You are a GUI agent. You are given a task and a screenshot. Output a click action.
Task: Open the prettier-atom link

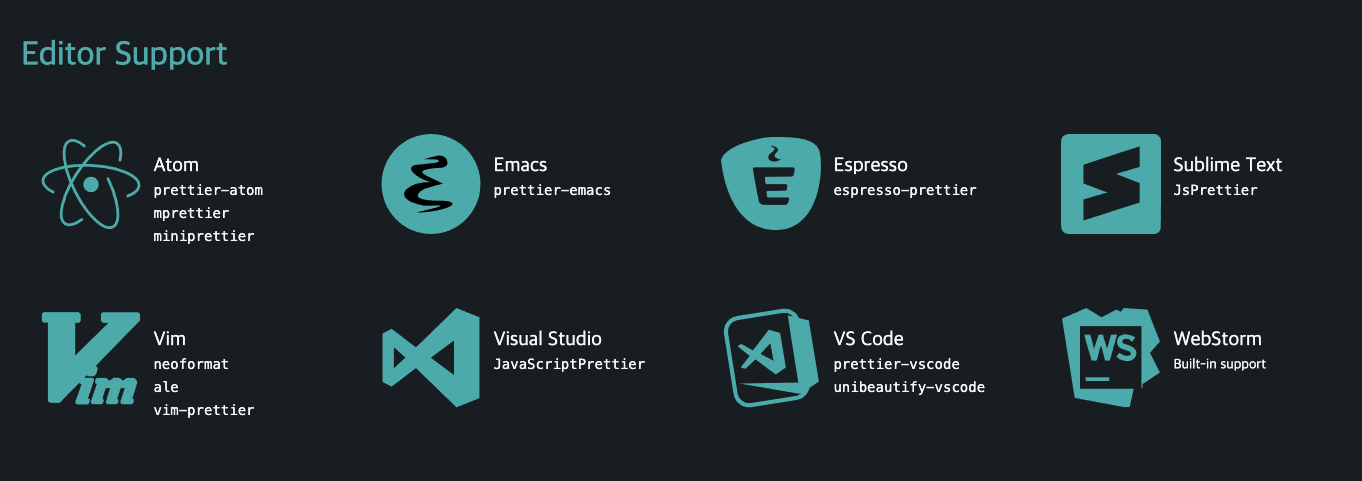[208, 190]
